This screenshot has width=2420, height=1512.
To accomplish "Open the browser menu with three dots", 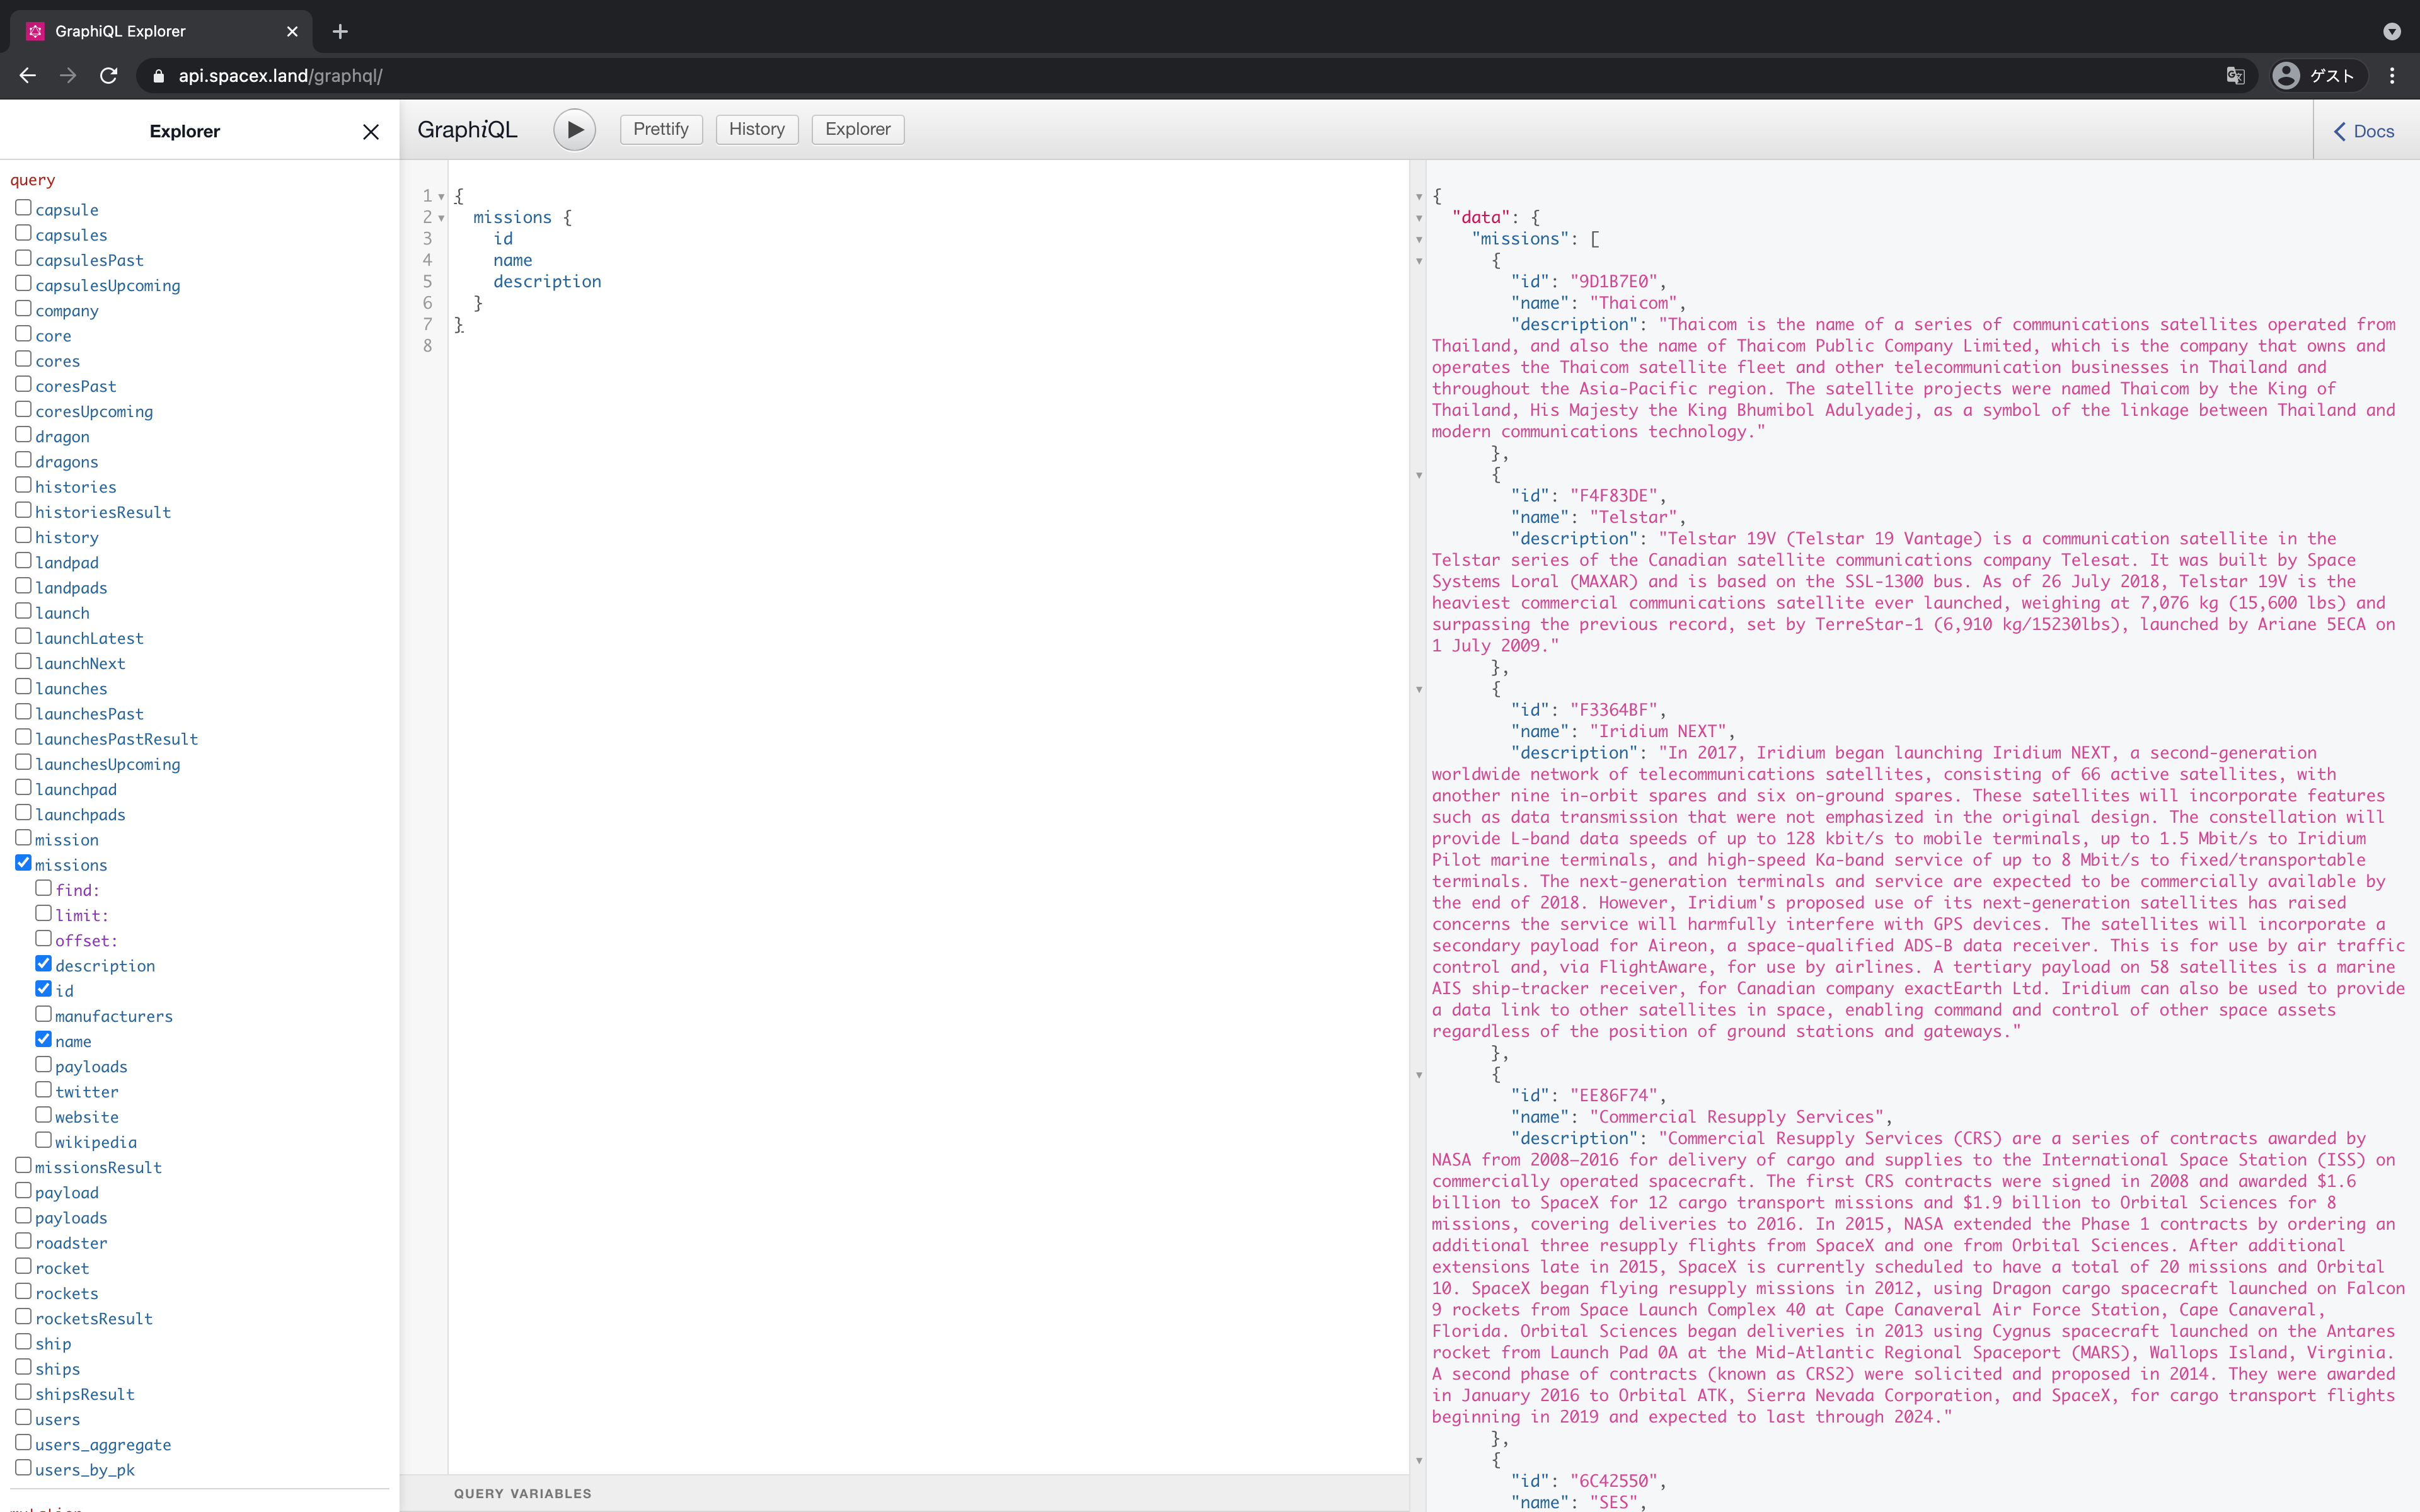I will point(2392,75).
